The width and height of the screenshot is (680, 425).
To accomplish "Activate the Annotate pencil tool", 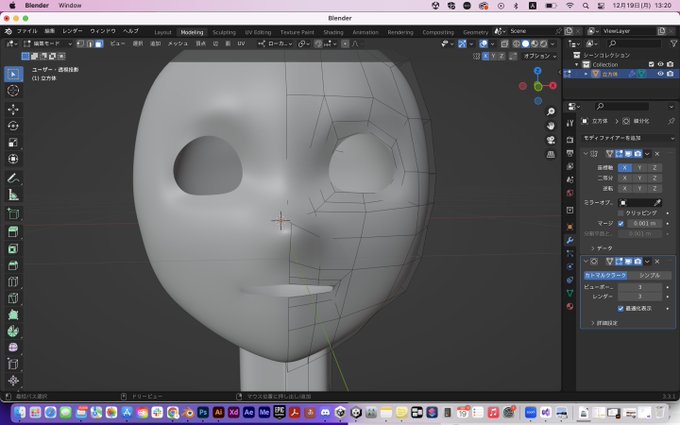I will tap(13, 178).
